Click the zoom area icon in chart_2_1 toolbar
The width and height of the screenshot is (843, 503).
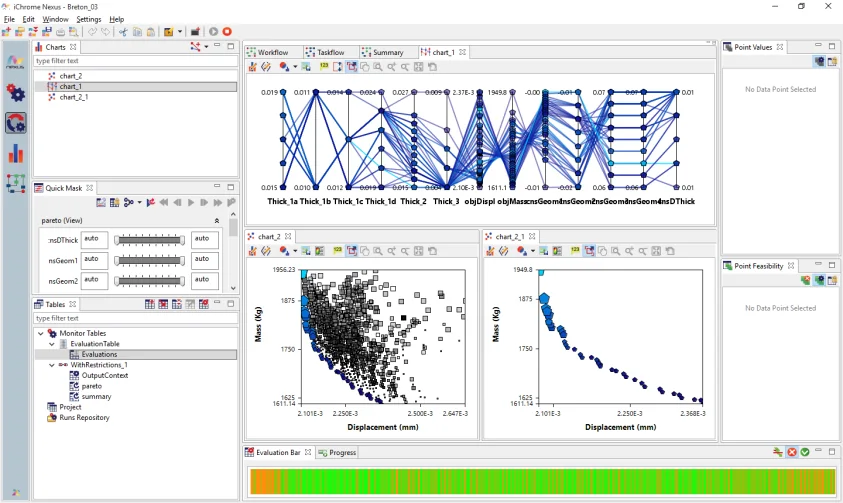pos(616,250)
